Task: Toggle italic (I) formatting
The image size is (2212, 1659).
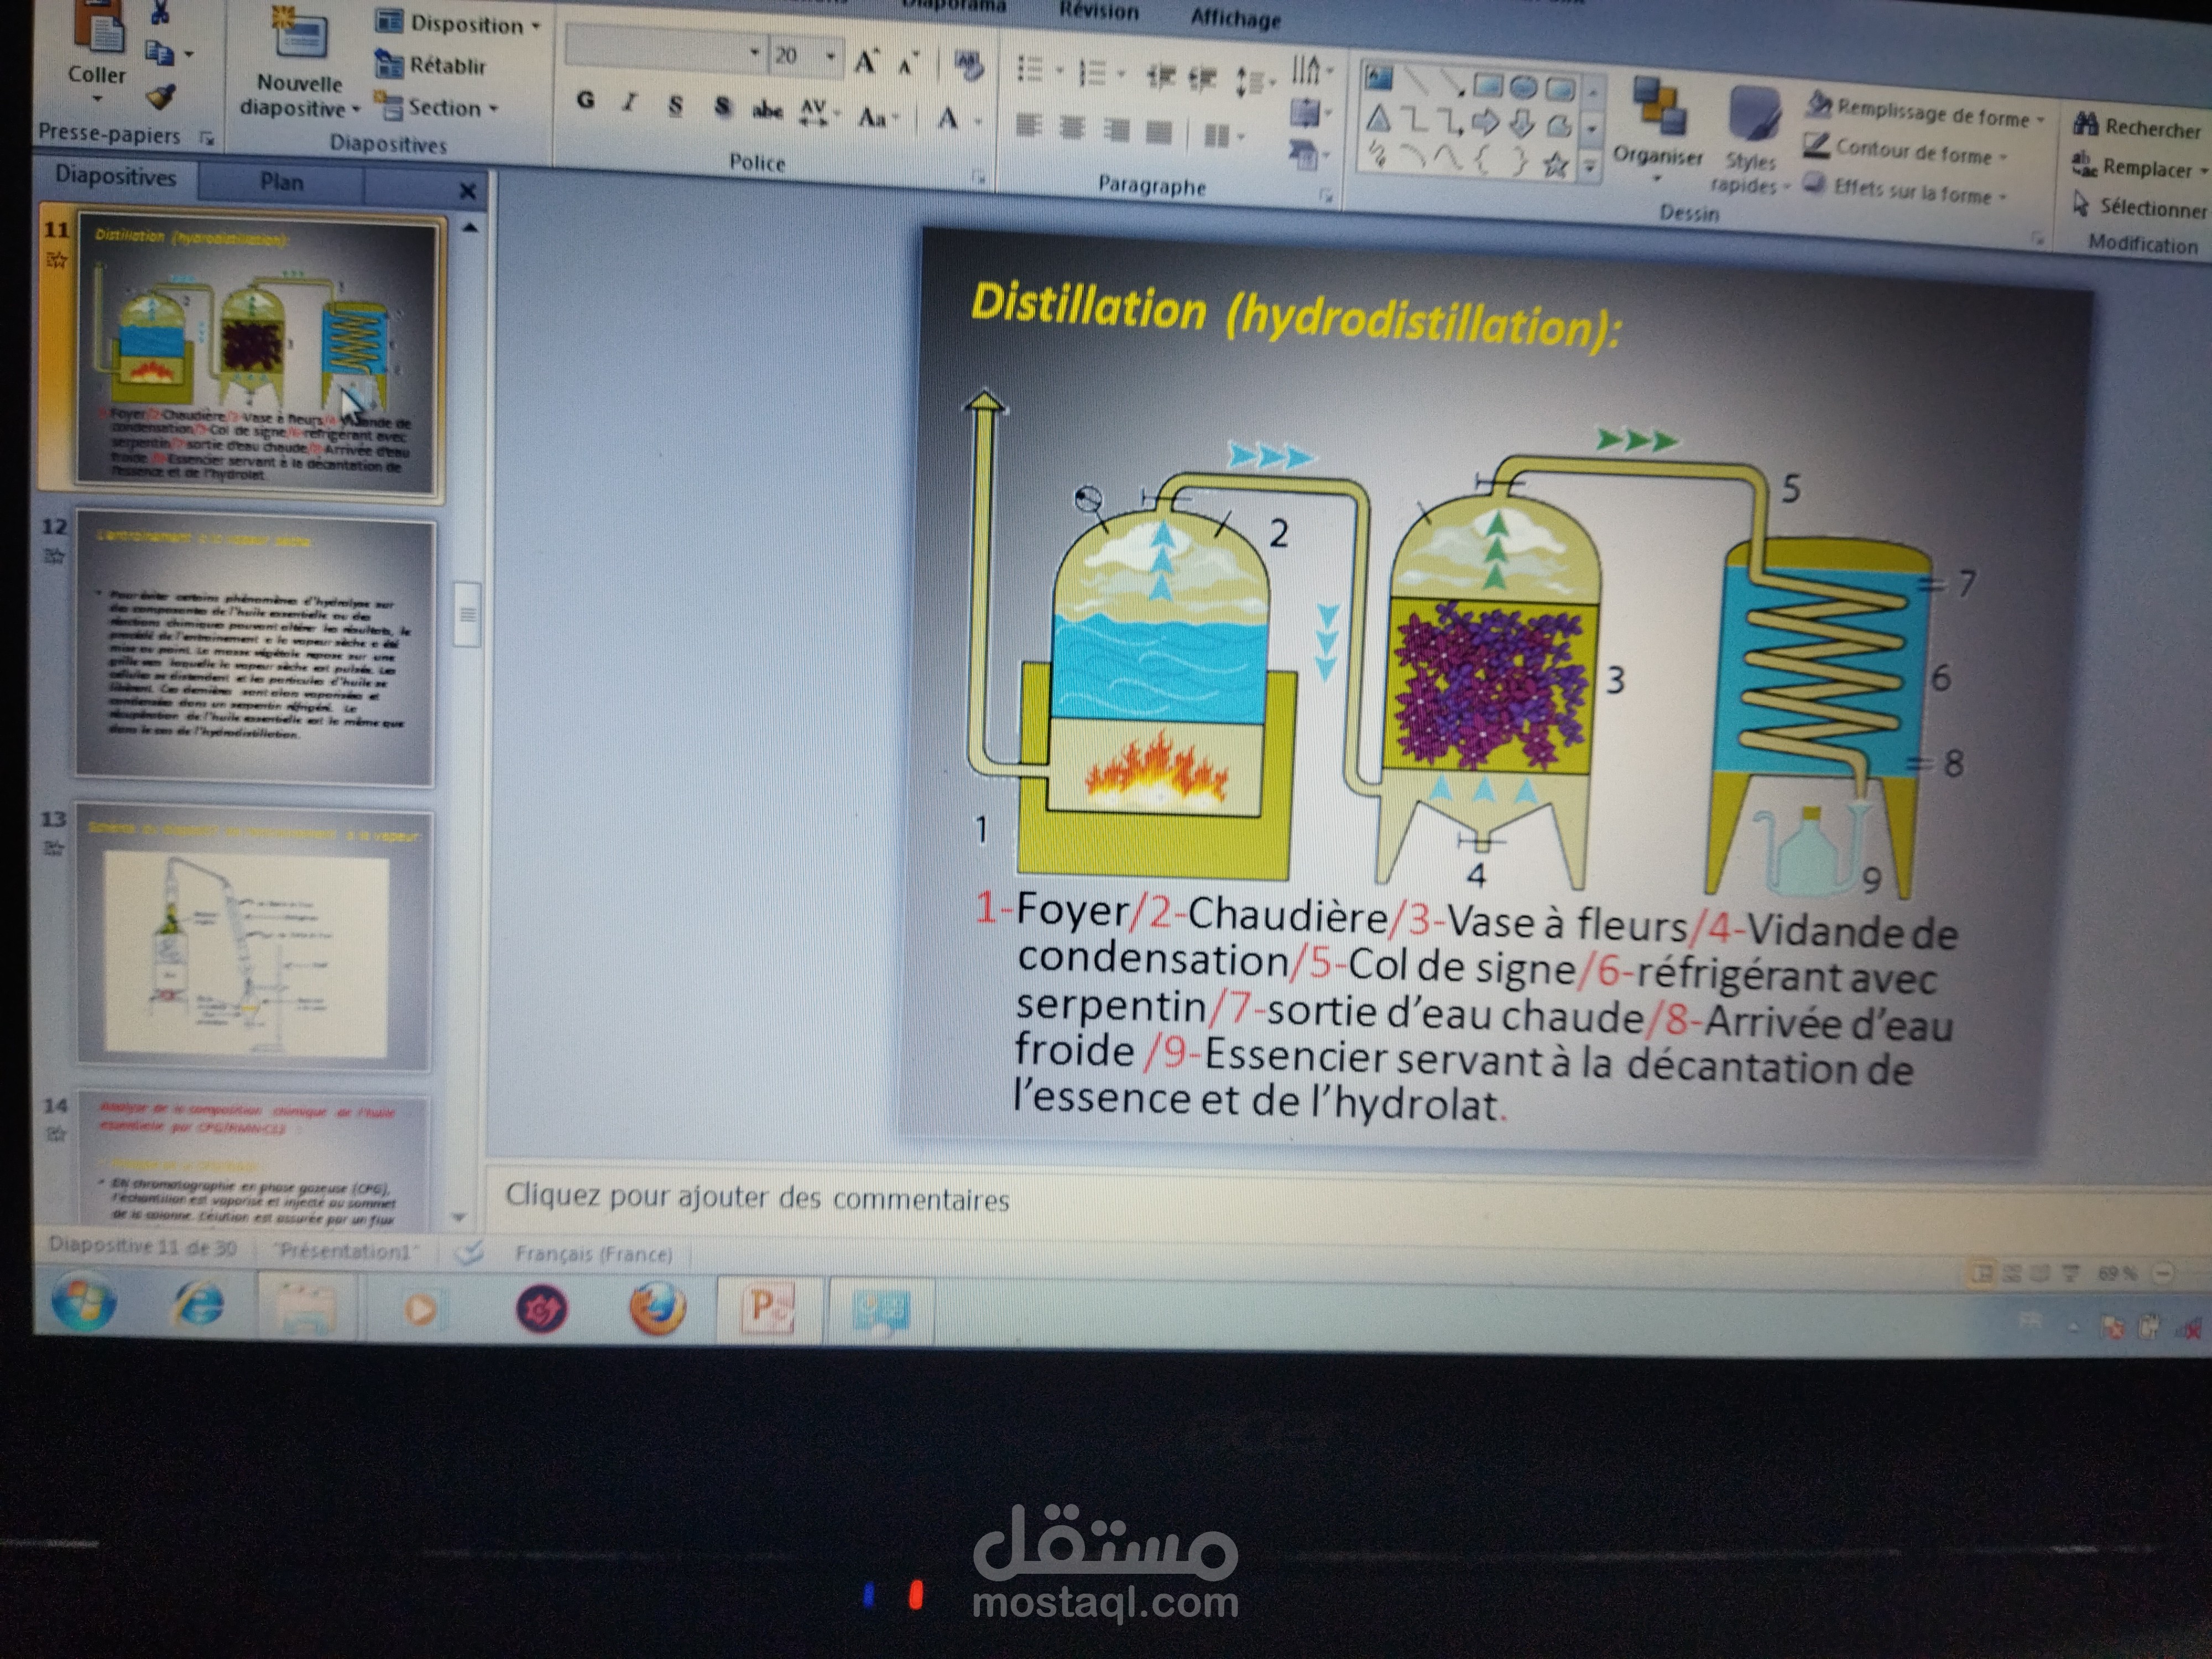Action: 630,102
